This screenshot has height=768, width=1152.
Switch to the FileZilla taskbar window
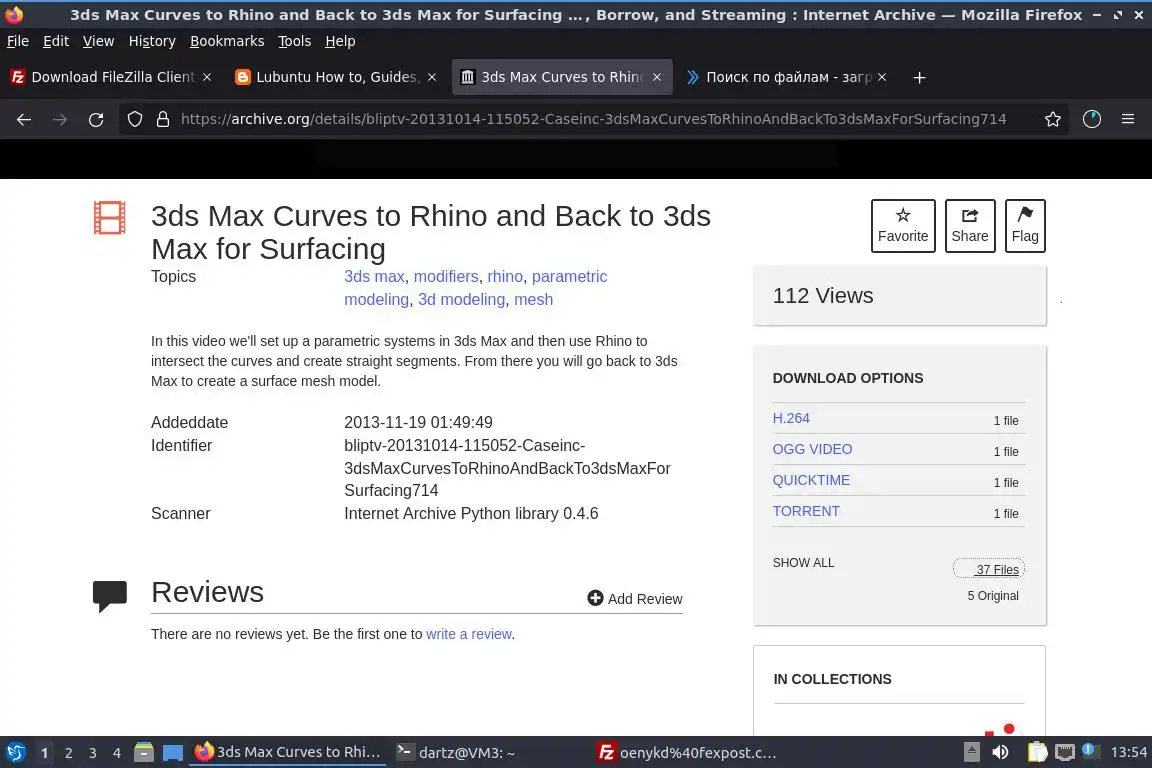687,752
